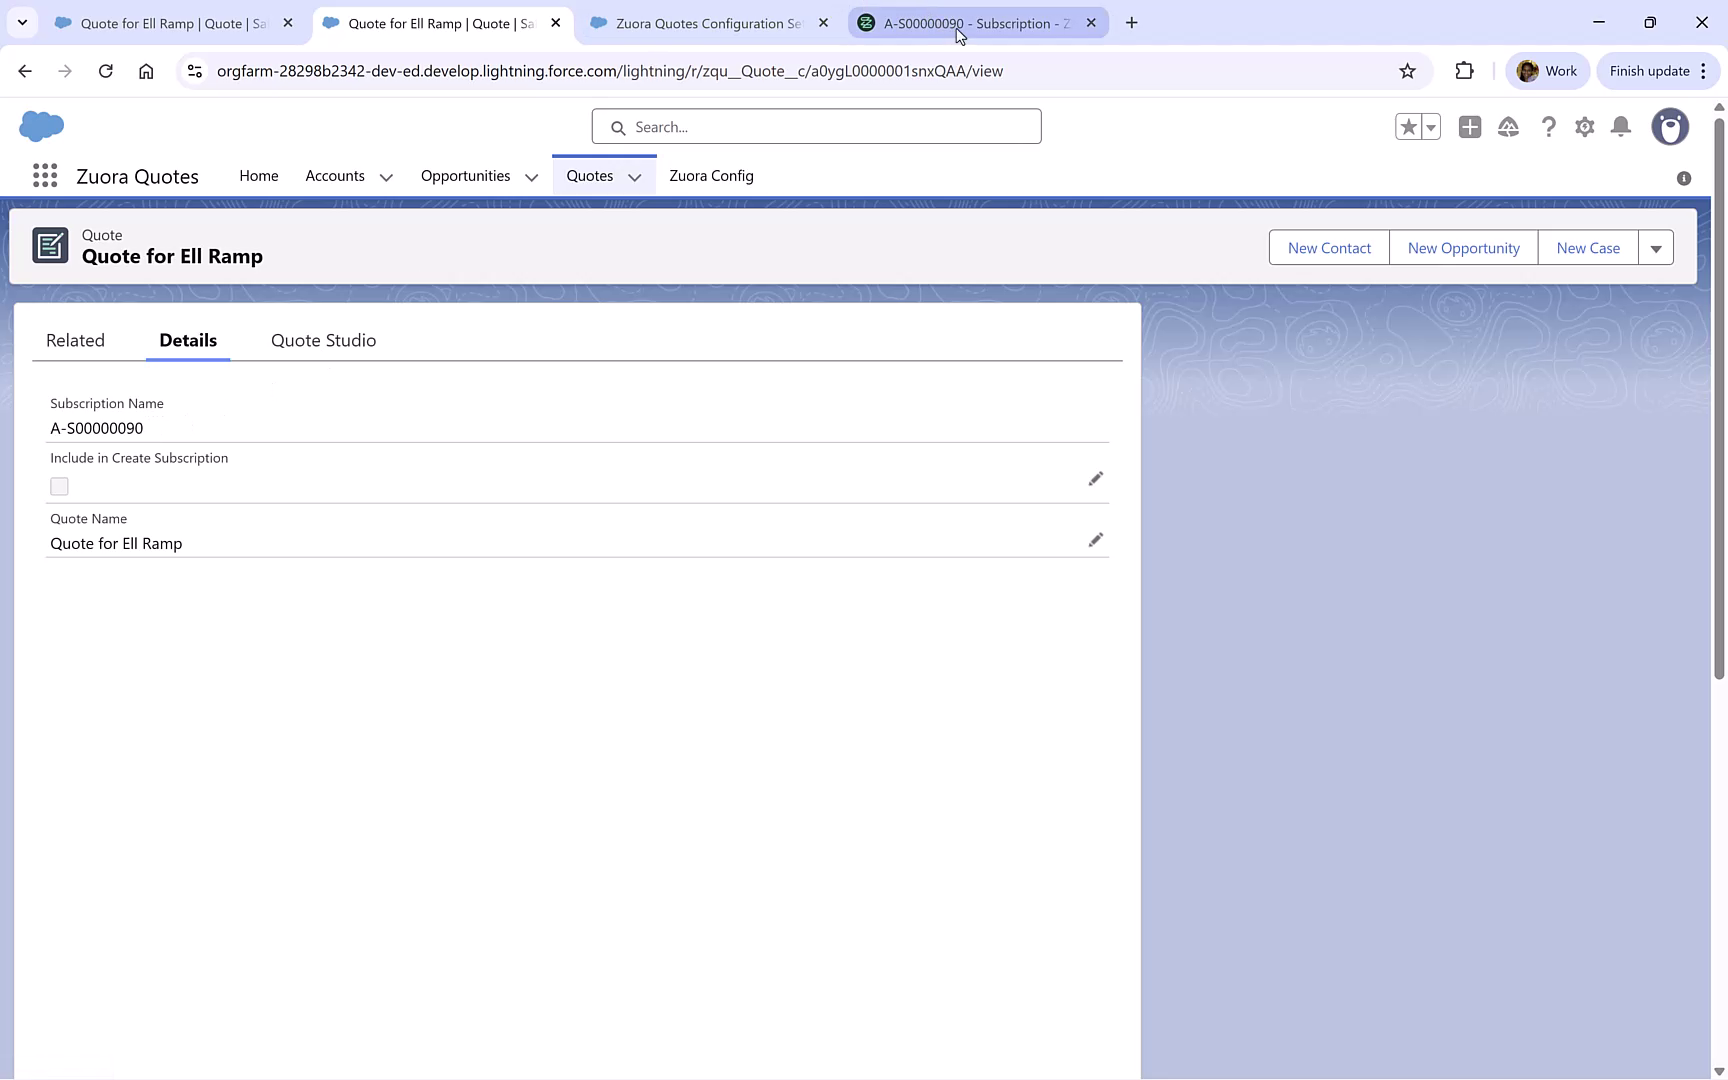Click the New Opportunity button

(1463, 247)
